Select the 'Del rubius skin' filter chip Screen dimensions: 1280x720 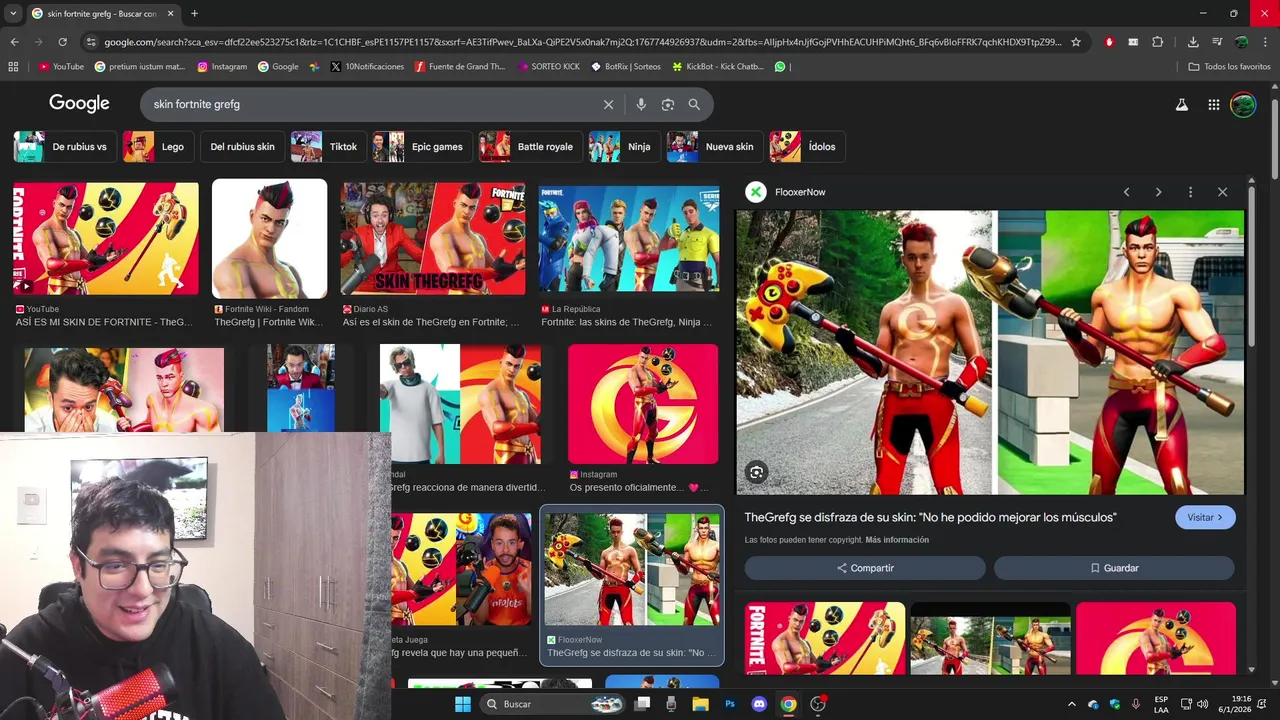(x=242, y=146)
